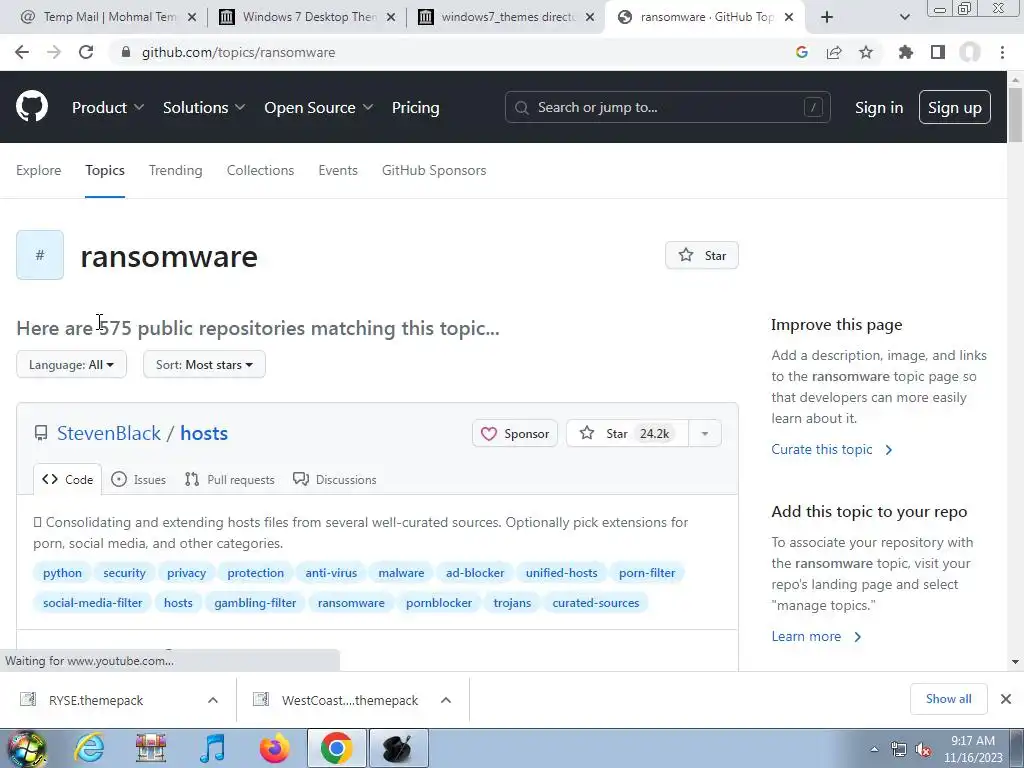1024x768 pixels.
Task: Toggle the Chrome side panel icon
Action: [x=938, y=52]
